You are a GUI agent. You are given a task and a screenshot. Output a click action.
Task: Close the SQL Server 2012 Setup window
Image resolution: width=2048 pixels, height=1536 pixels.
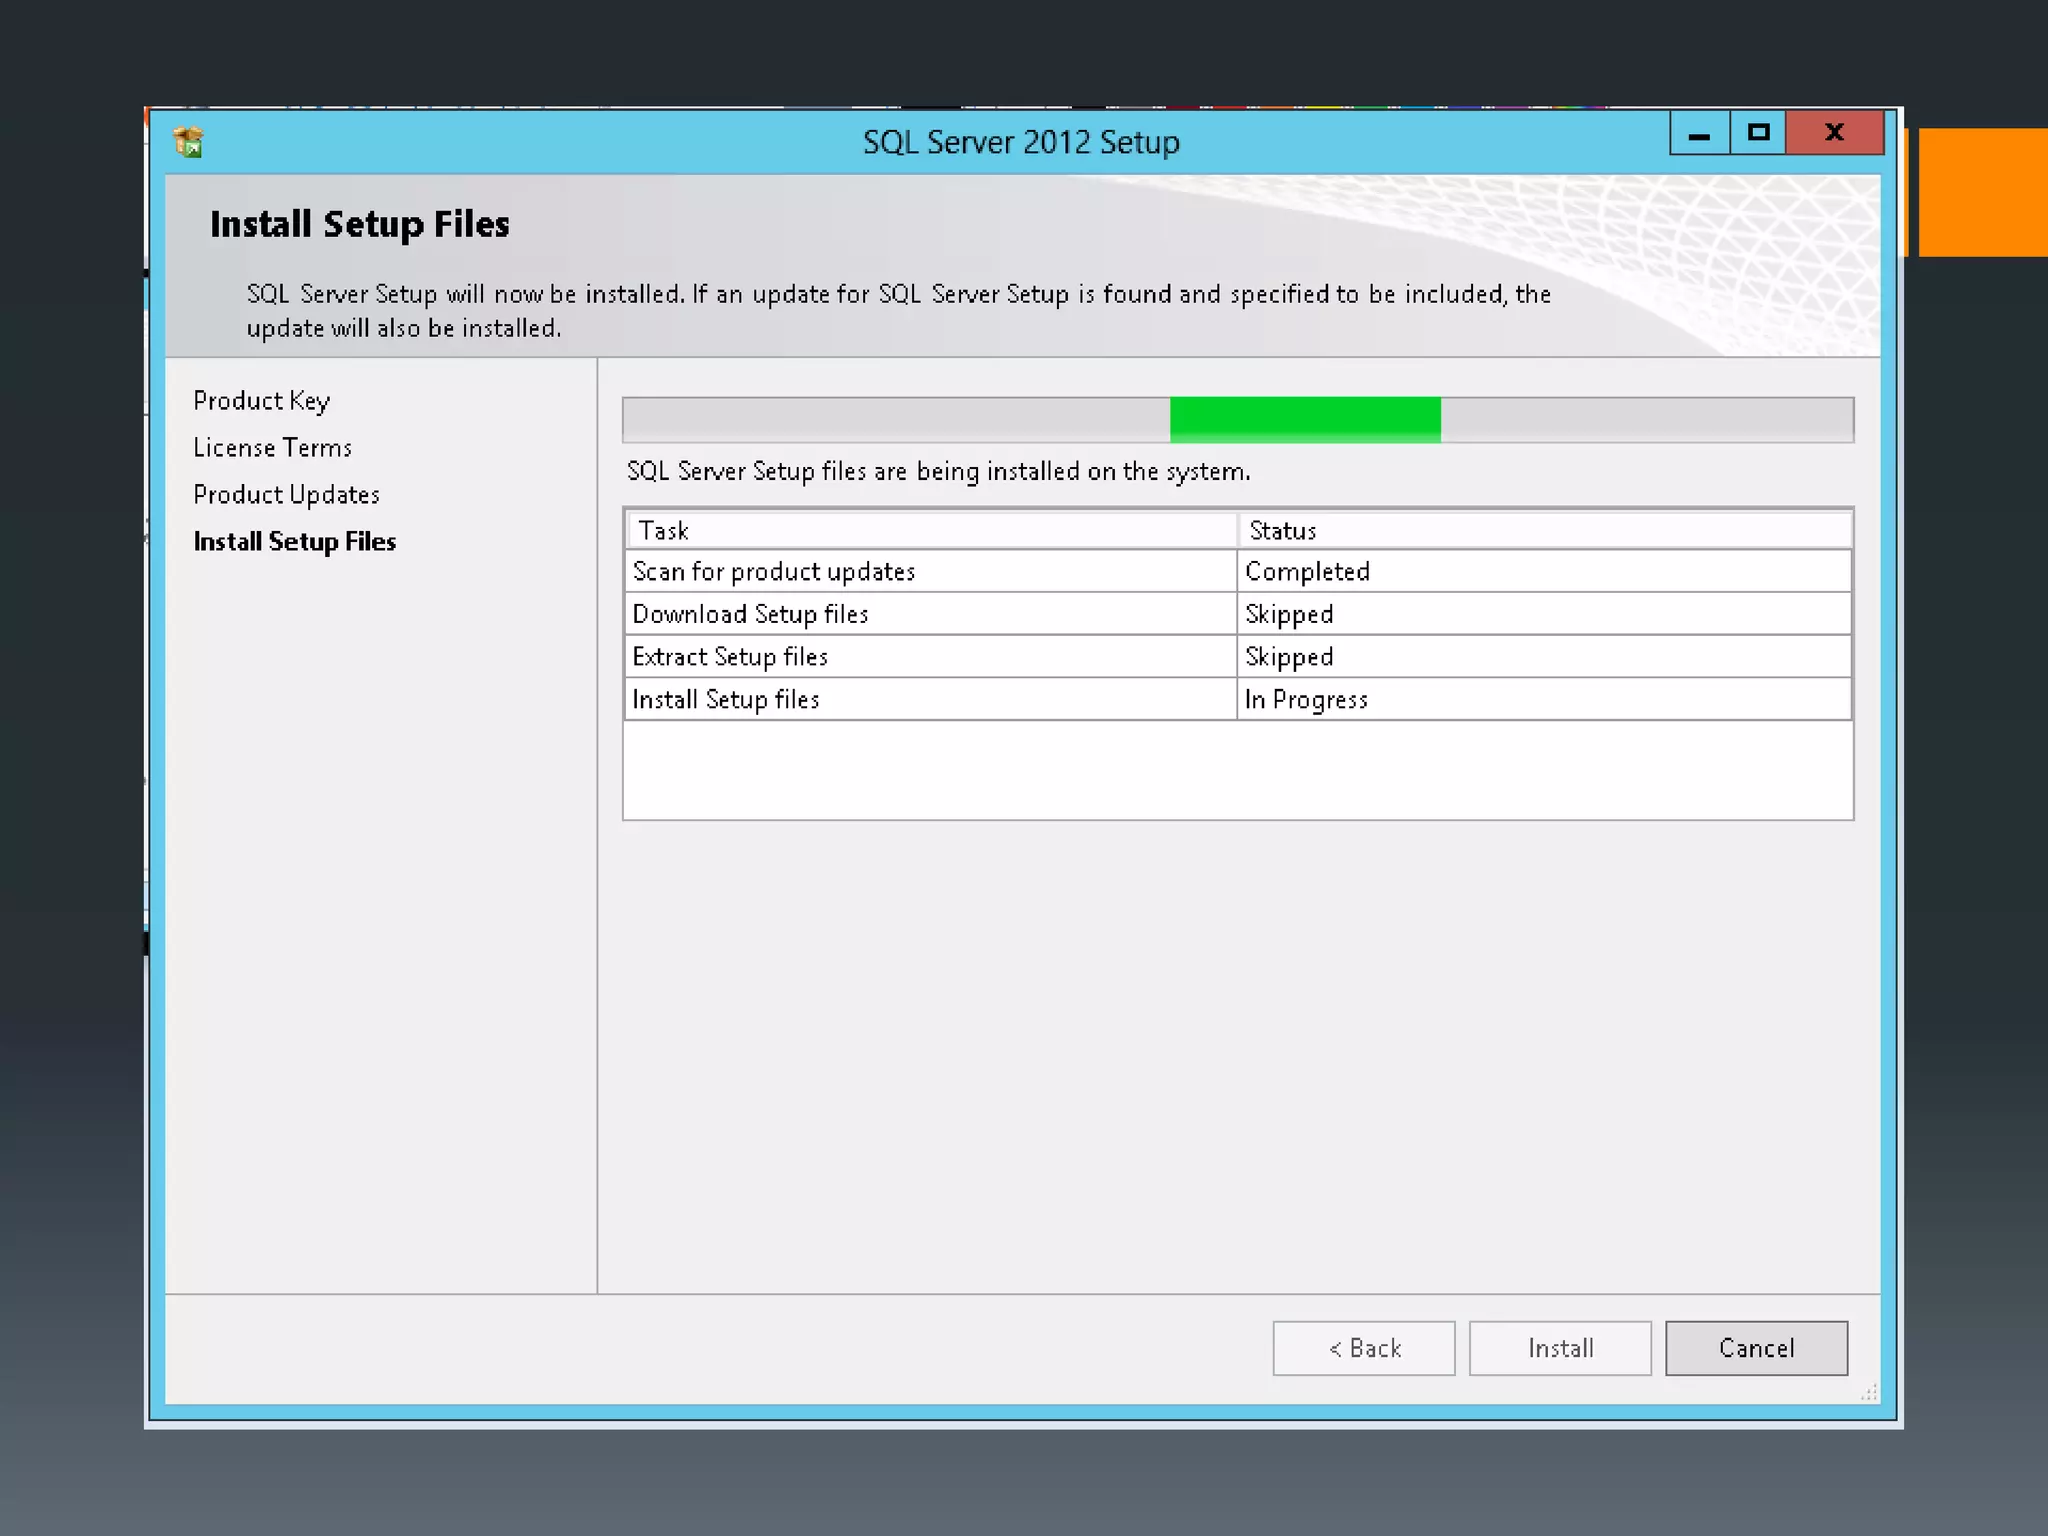(x=1834, y=134)
